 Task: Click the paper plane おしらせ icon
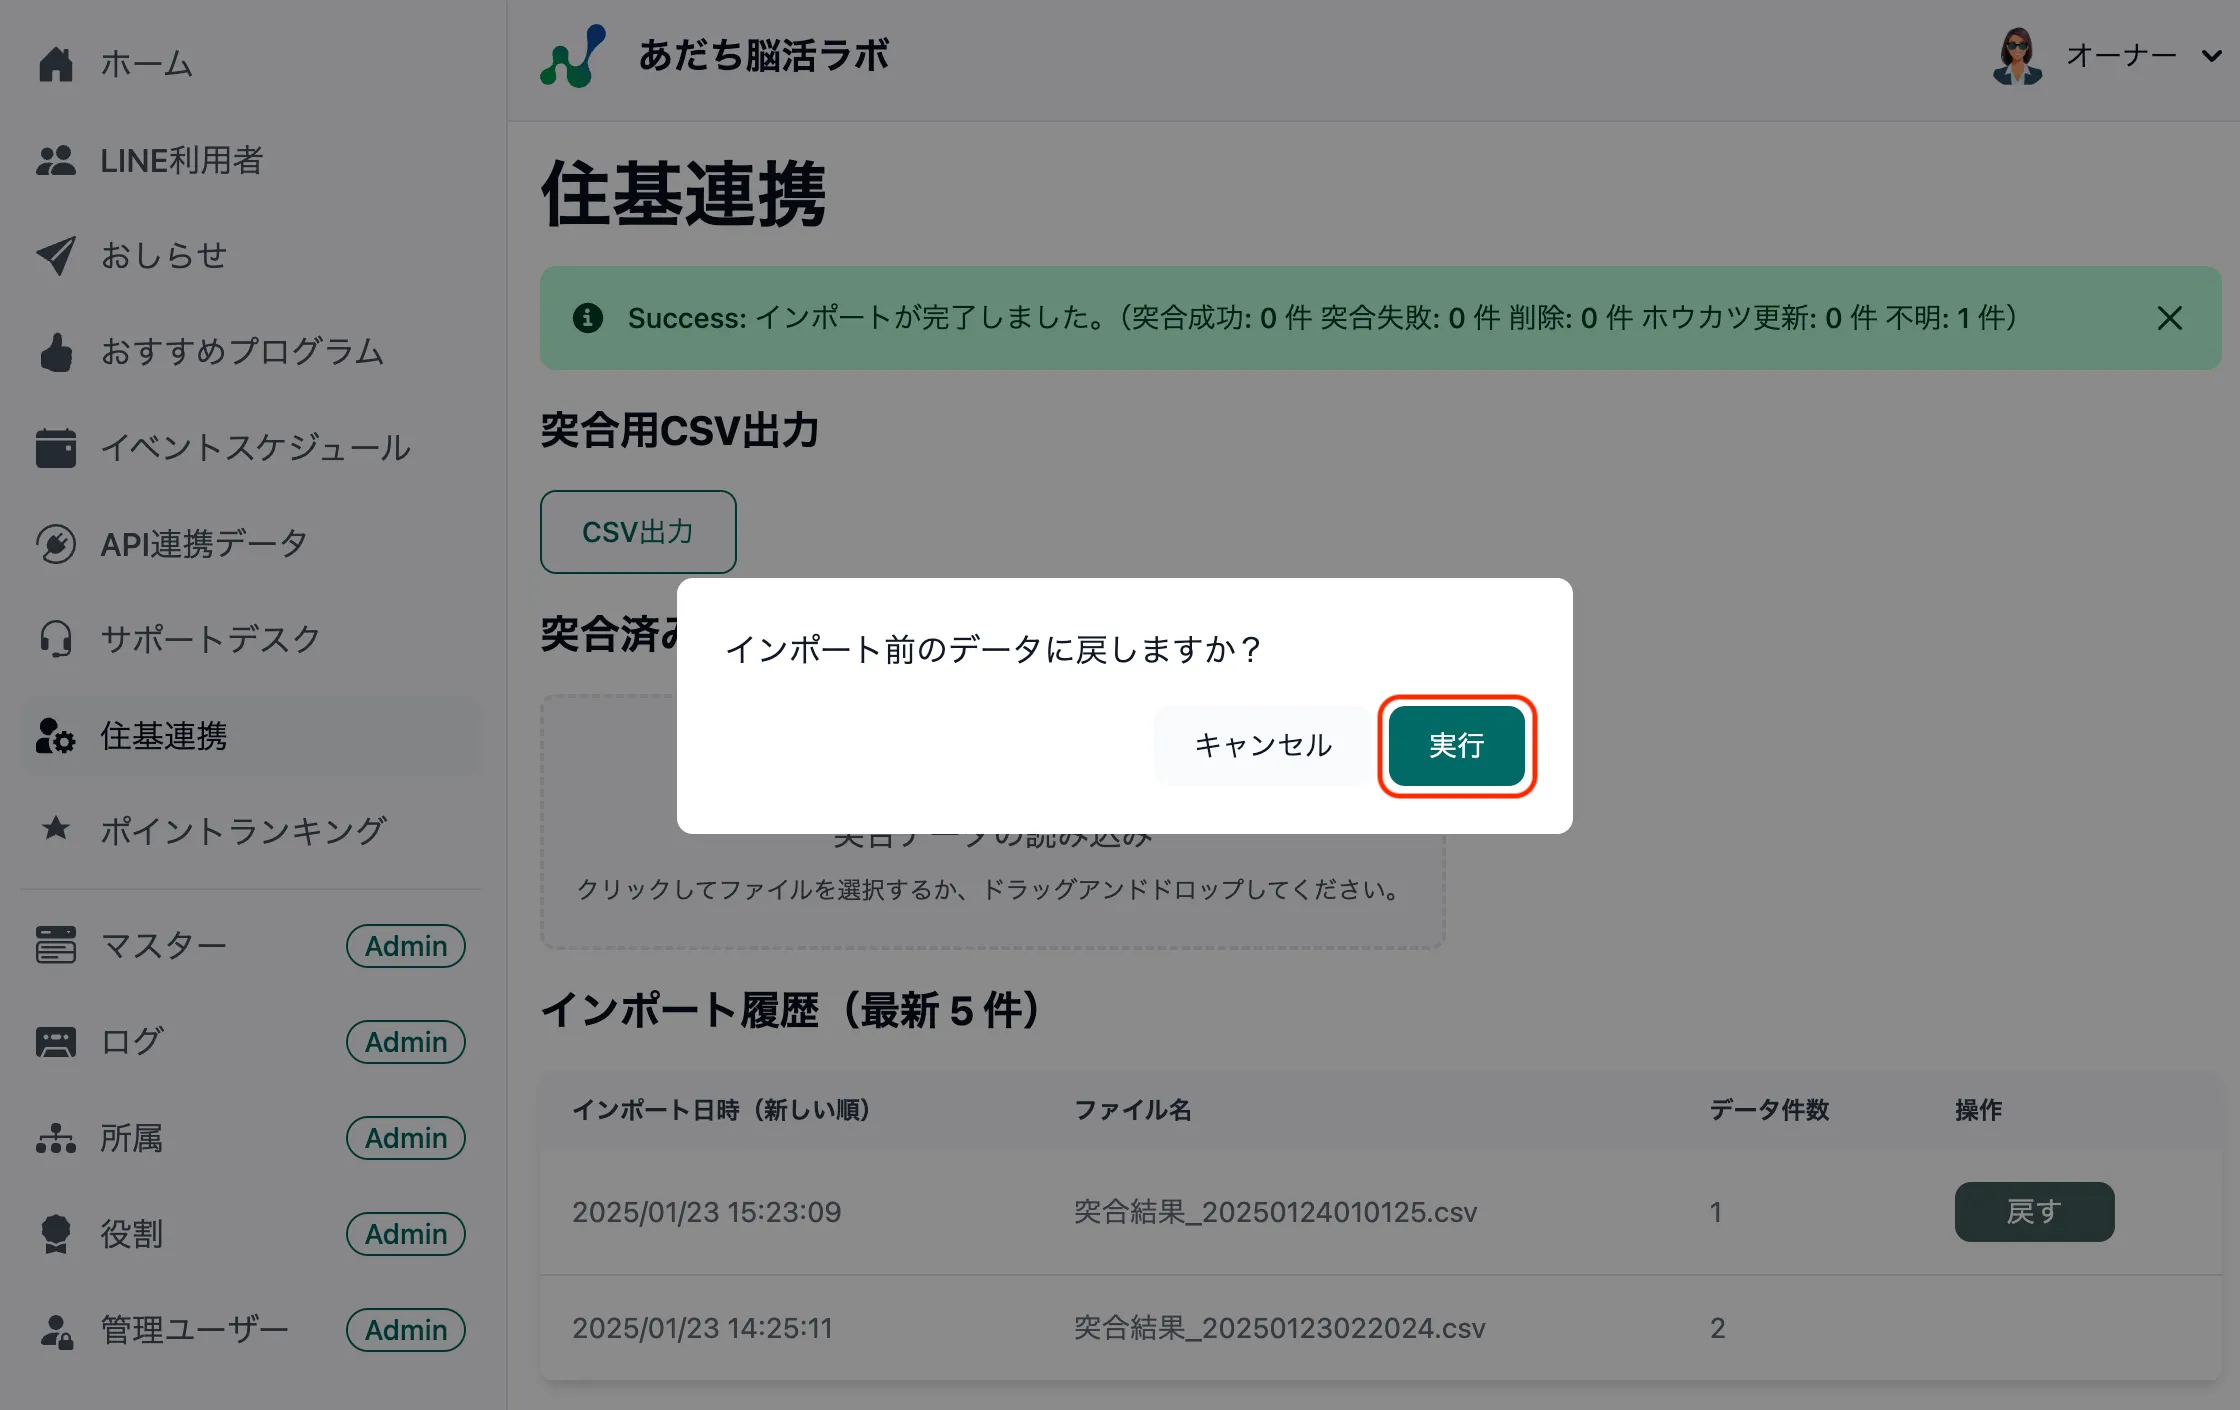[56, 256]
